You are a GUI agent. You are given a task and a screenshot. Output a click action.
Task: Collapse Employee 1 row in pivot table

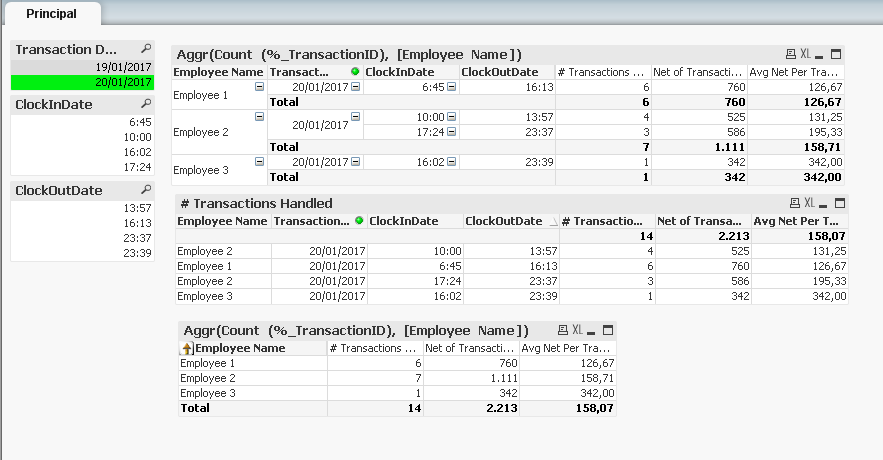(x=259, y=87)
